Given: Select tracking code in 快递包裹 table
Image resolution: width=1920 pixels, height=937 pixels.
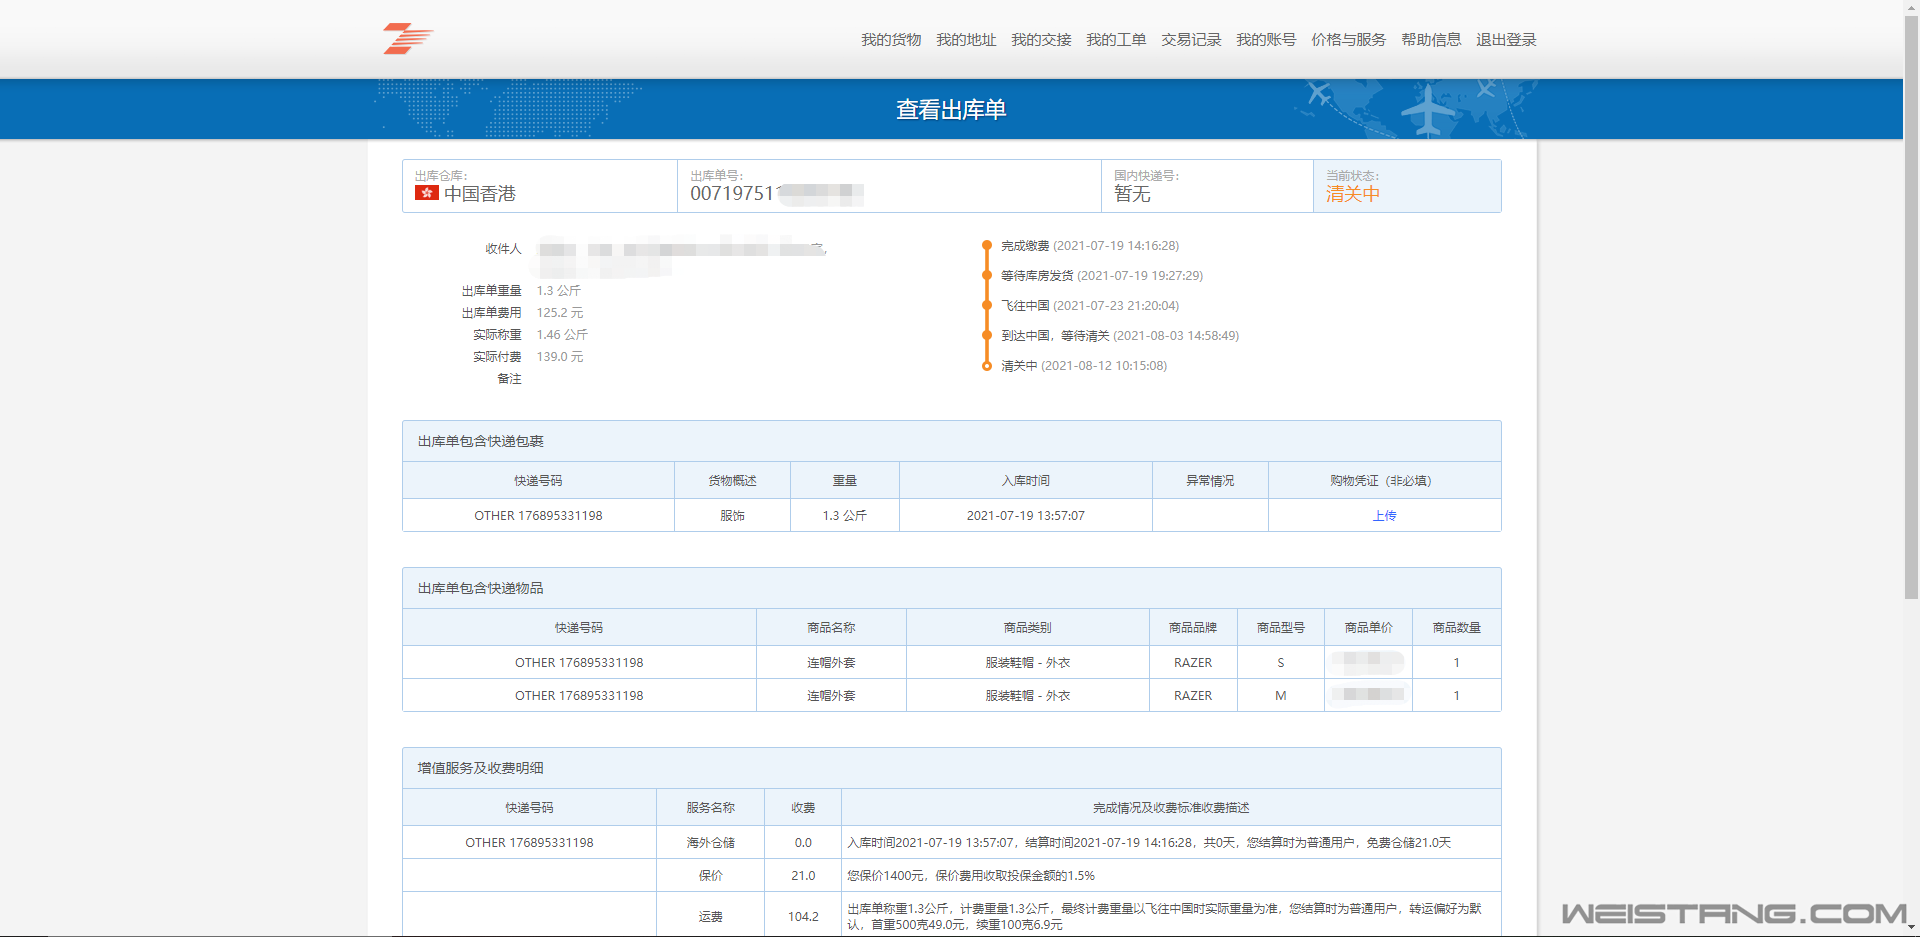Looking at the screenshot, I should [538, 516].
